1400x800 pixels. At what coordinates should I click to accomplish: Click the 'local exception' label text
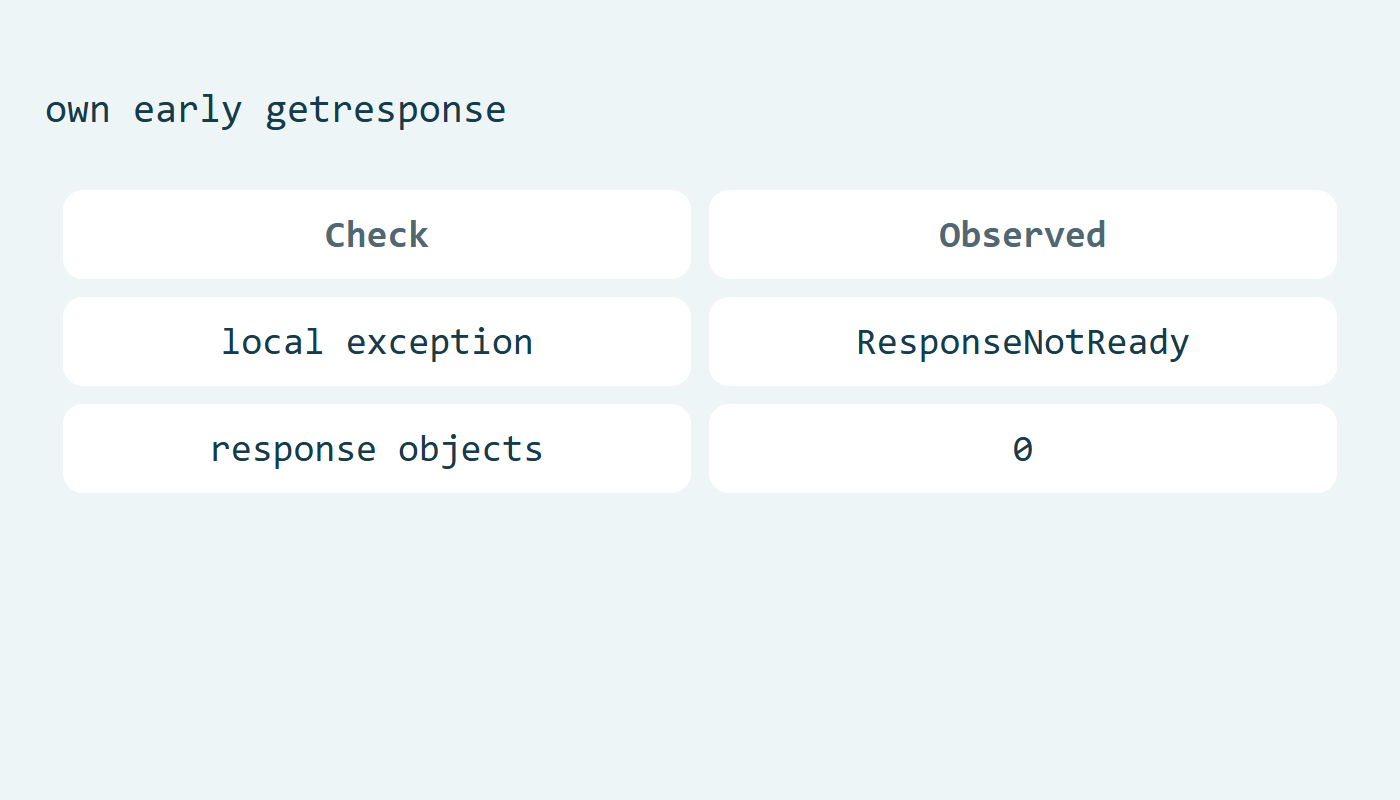[377, 343]
